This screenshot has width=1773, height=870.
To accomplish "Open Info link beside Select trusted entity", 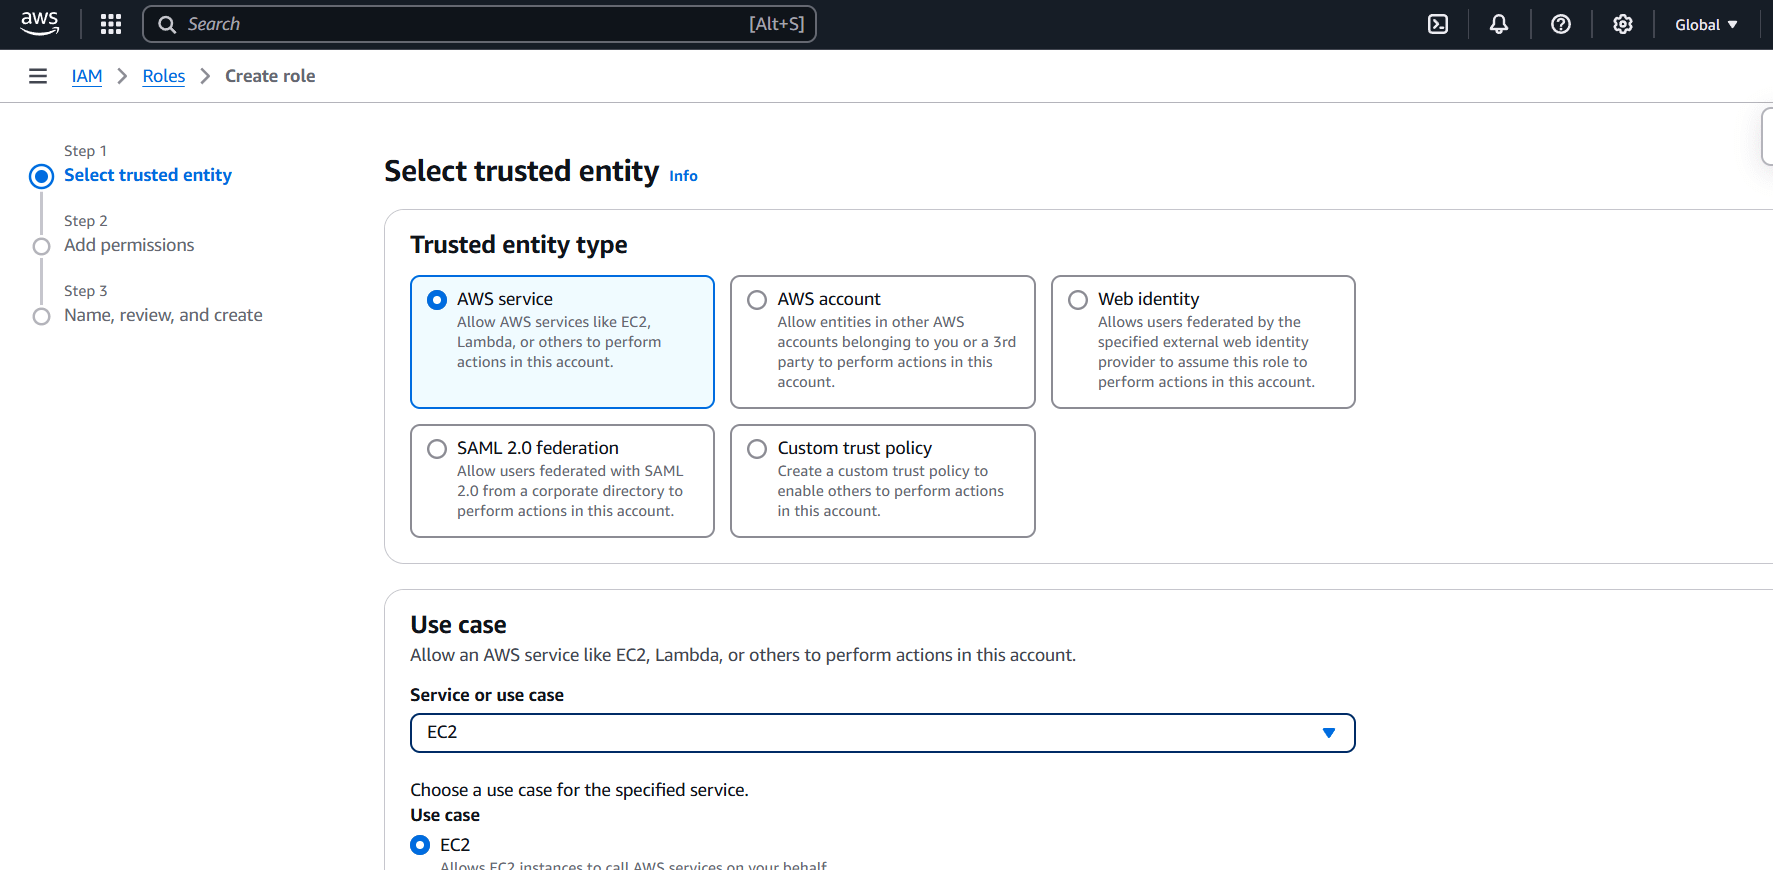I will [683, 176].
